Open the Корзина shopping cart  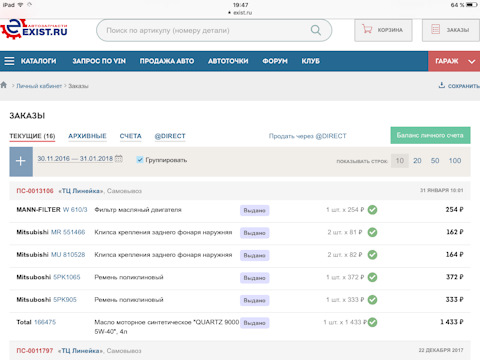(x=383, y=30)
